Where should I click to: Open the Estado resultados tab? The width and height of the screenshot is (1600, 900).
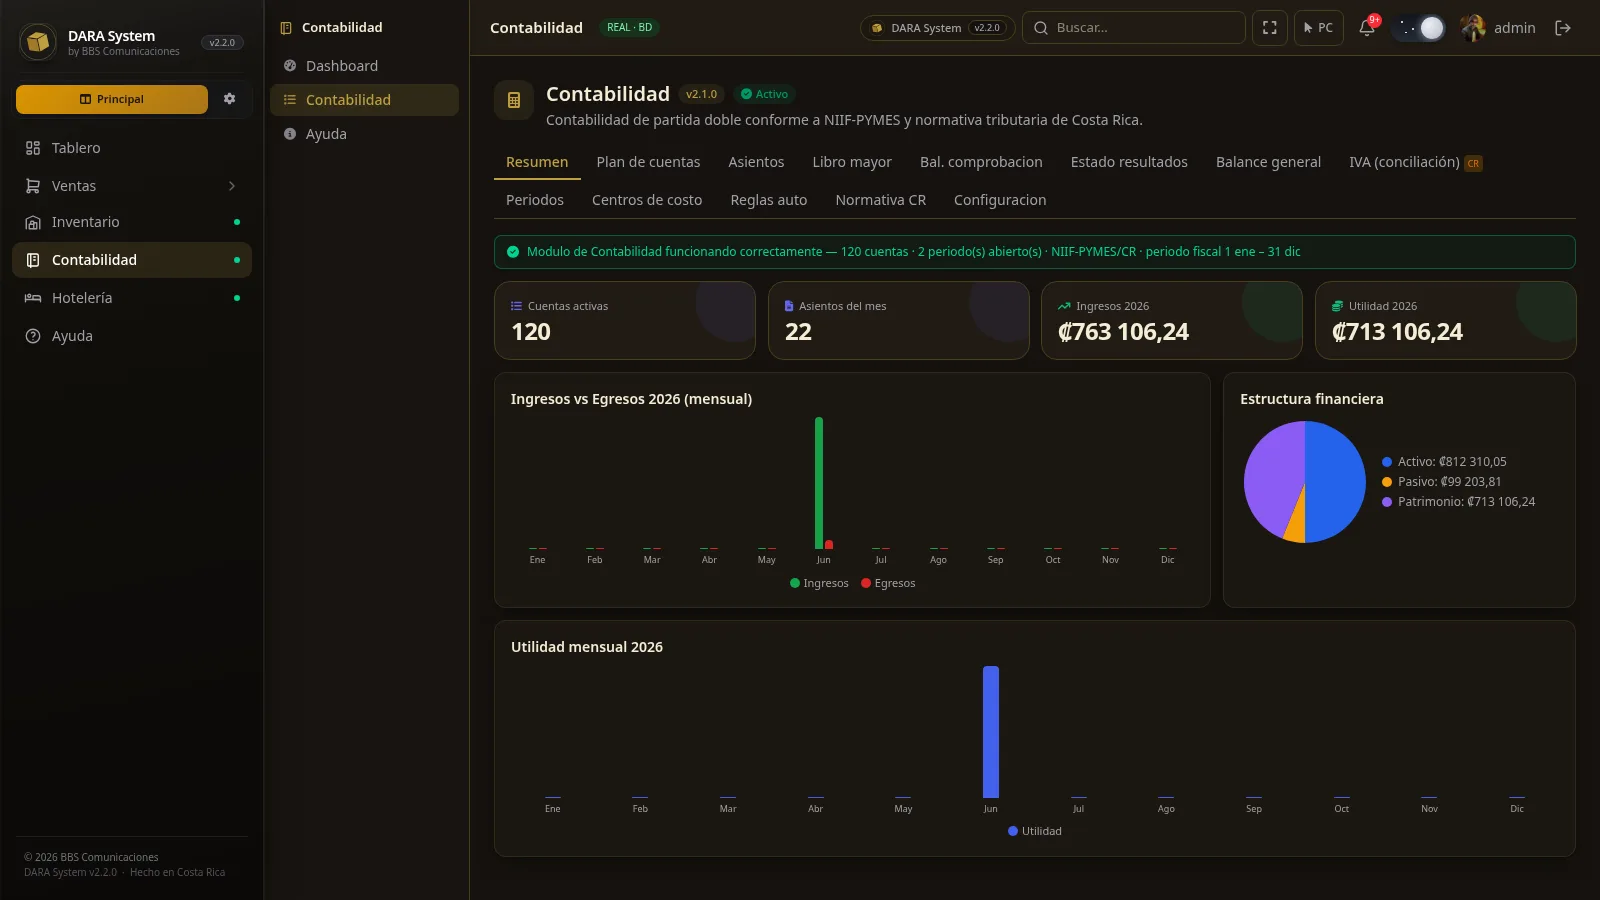point(1129,162)
